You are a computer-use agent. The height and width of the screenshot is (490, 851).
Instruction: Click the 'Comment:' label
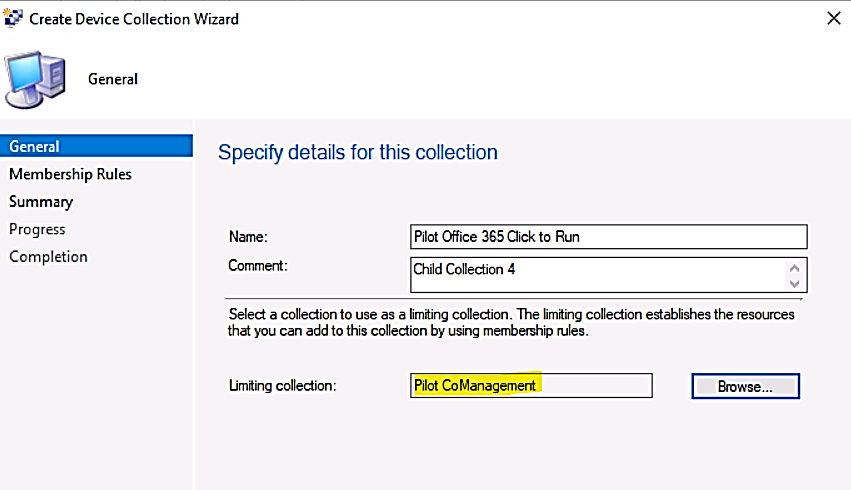258,265
